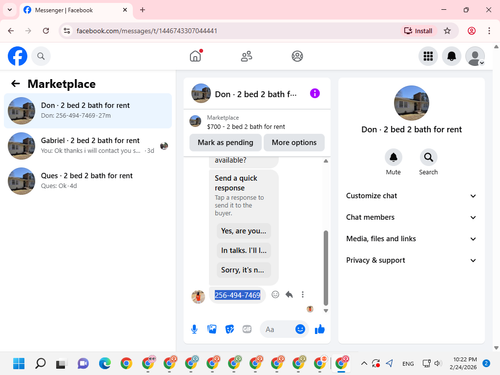This screenshot has height=375, width=500.
Task: Go to the Home feed icon
Action: 196,56
